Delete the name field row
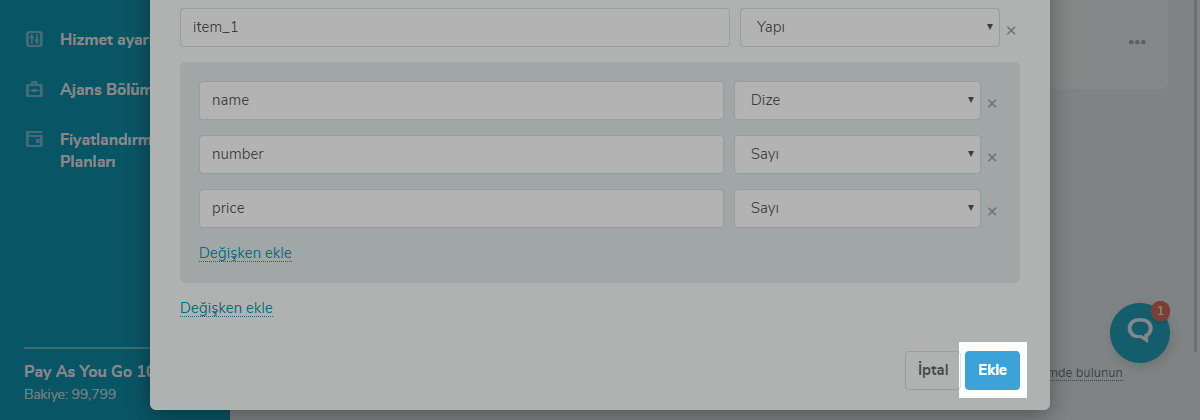The width and height of the screenshot is (1200, 420). point(992,103)
